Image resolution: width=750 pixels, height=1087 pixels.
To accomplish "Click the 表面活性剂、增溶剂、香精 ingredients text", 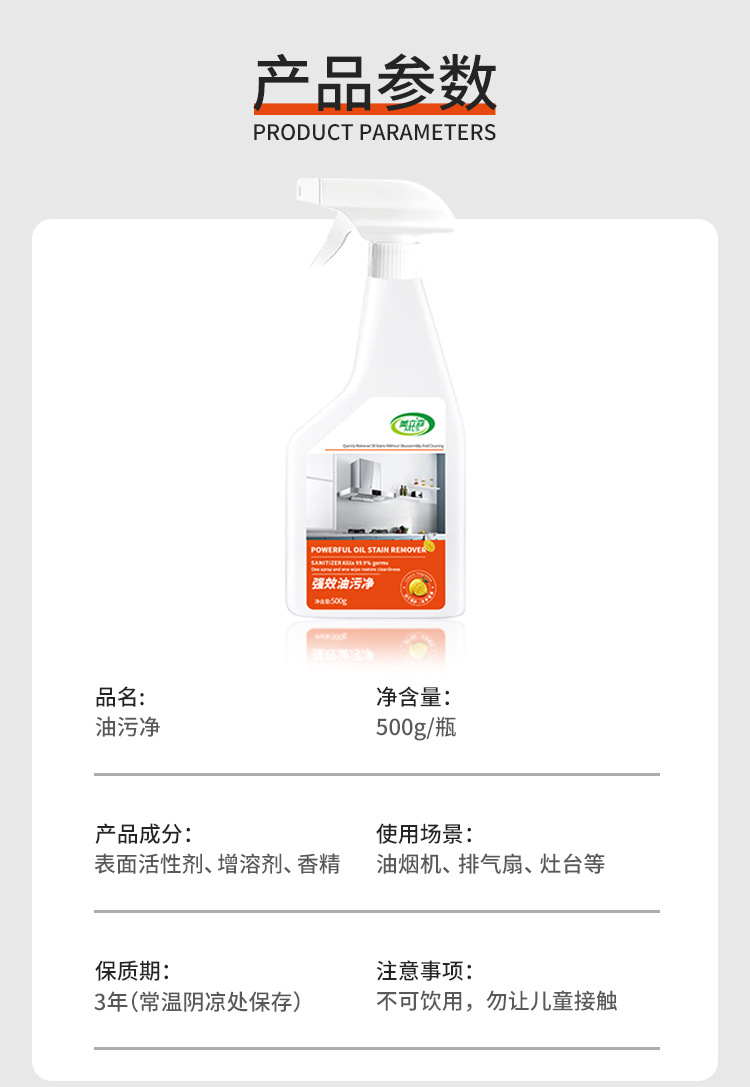I will coord(218,864).
